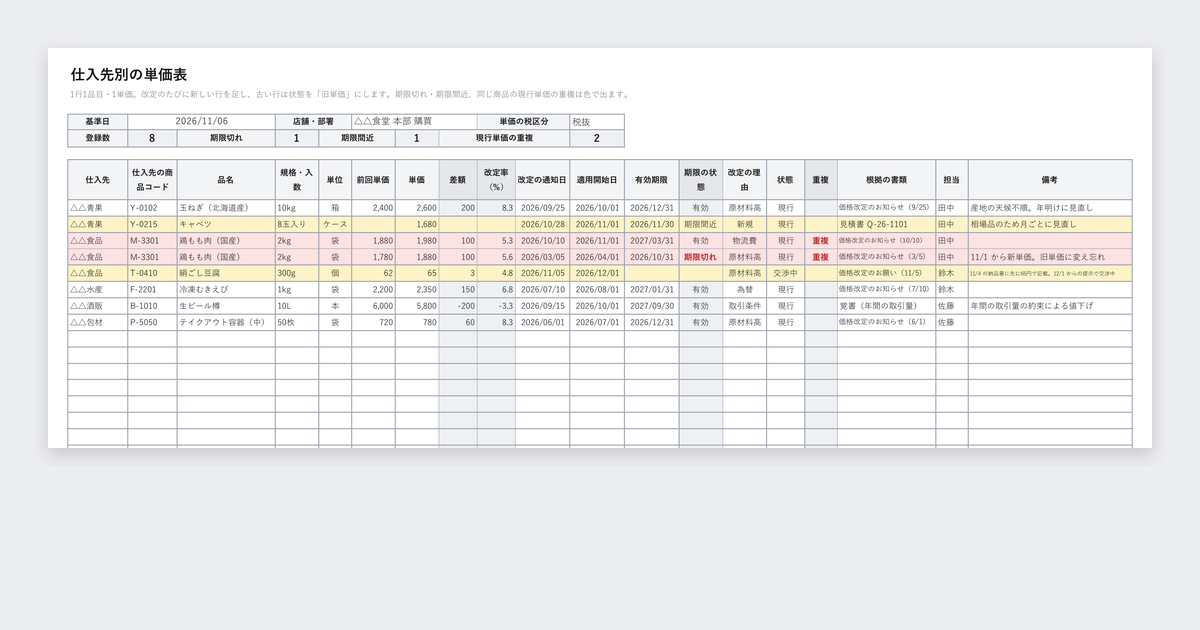
Task: Click the 5,800 unit price cell
Action: pyautogui.click(x=416, y=306)
